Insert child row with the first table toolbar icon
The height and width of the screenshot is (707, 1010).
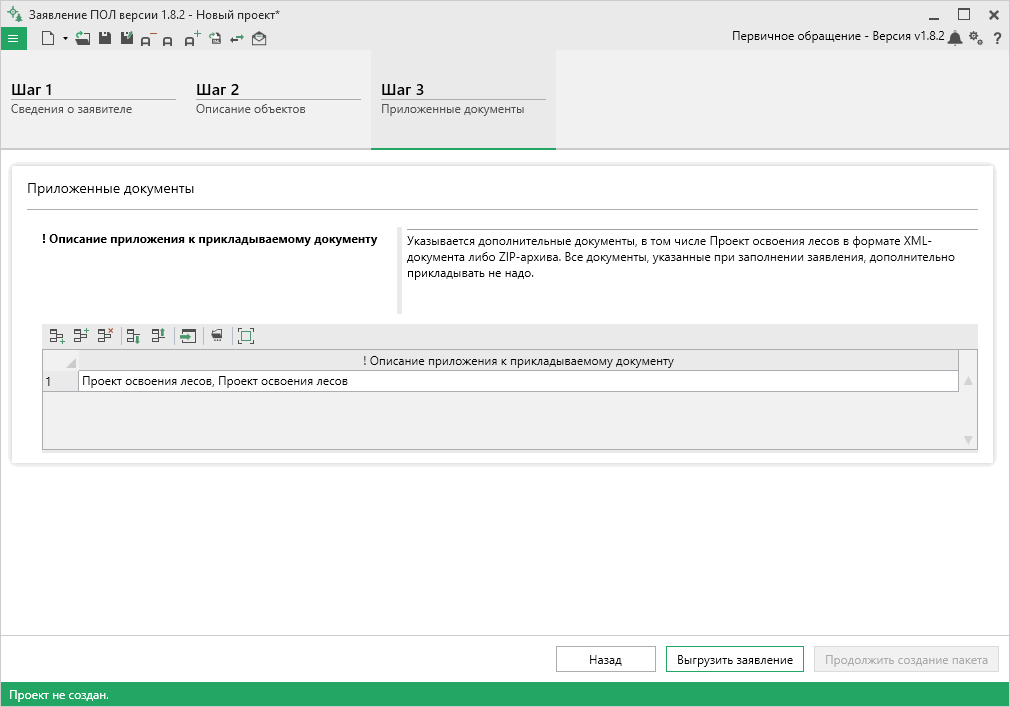click(57, 335)
